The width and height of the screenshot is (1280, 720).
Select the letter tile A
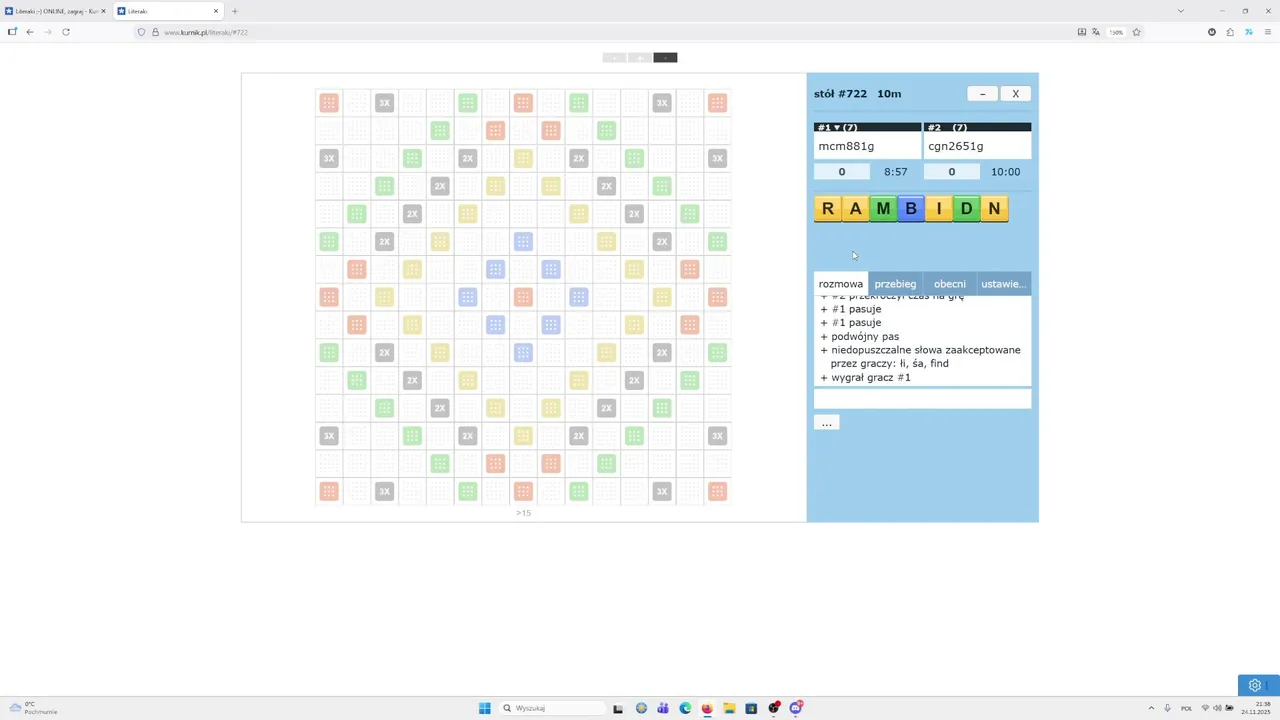pyautogui.click(x=855, y=209)
